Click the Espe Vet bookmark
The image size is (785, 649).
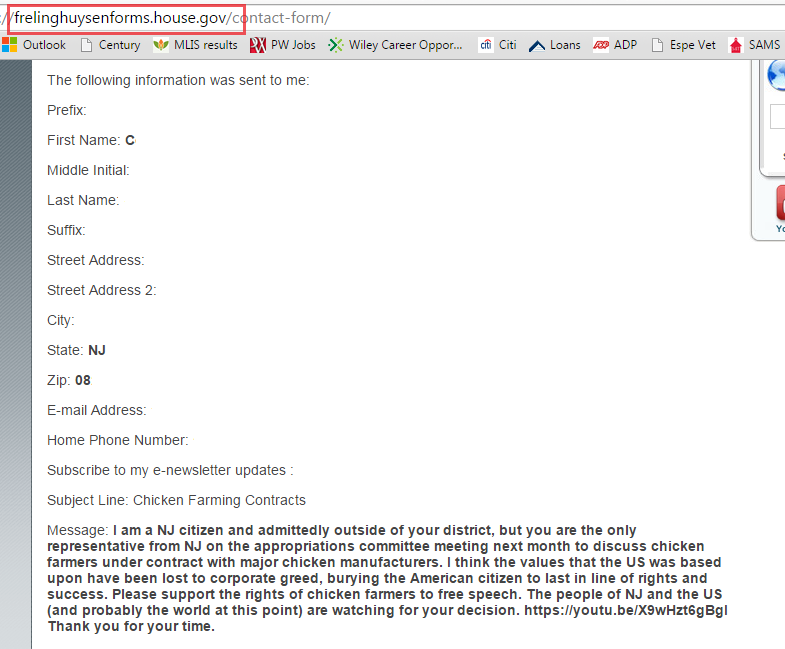coord(684,45)
